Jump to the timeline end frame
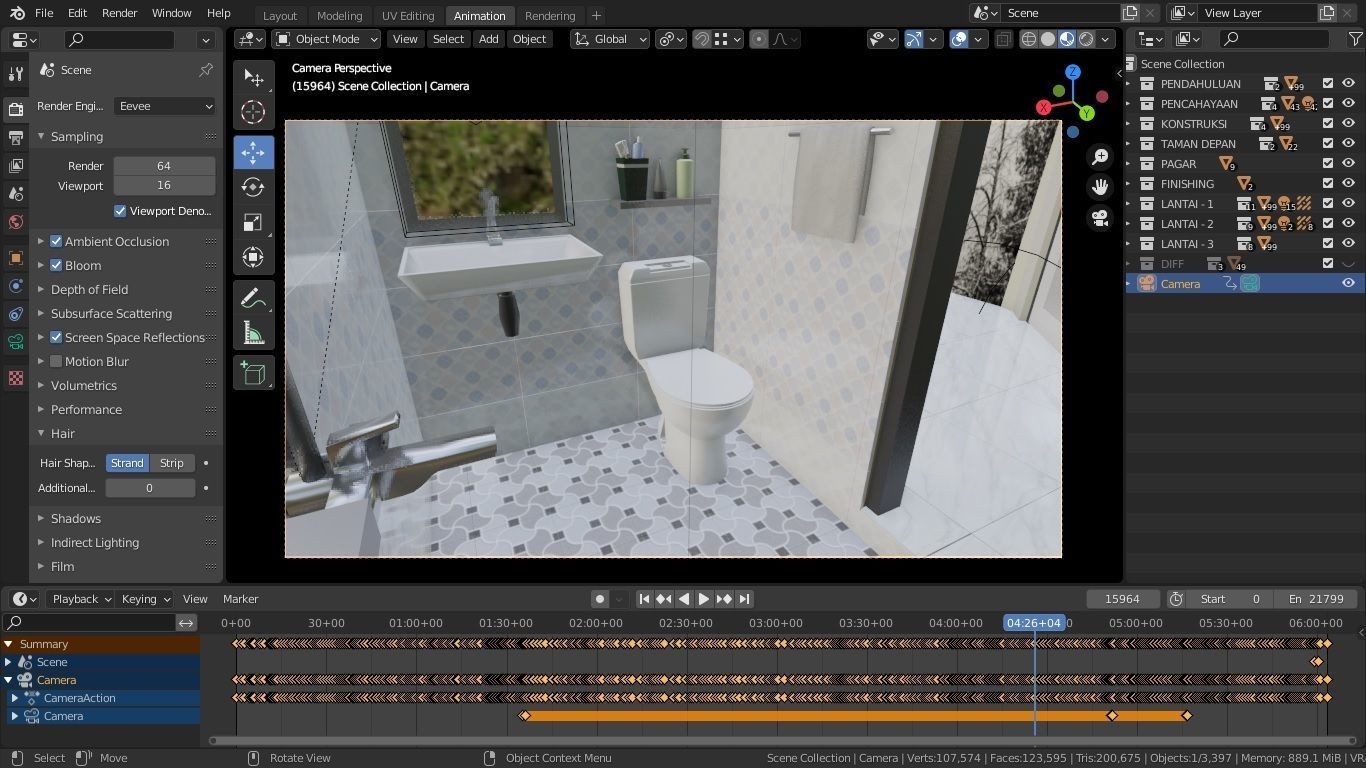 [x=744, y=599]
